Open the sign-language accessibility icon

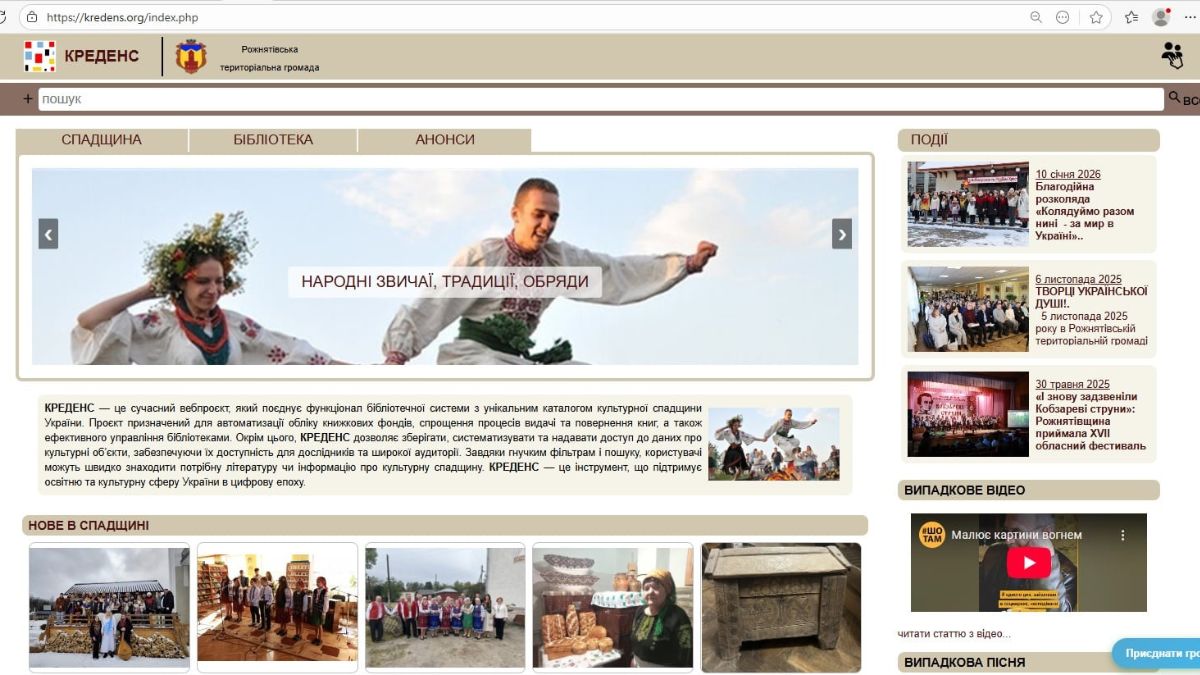tap(1172, 55)
